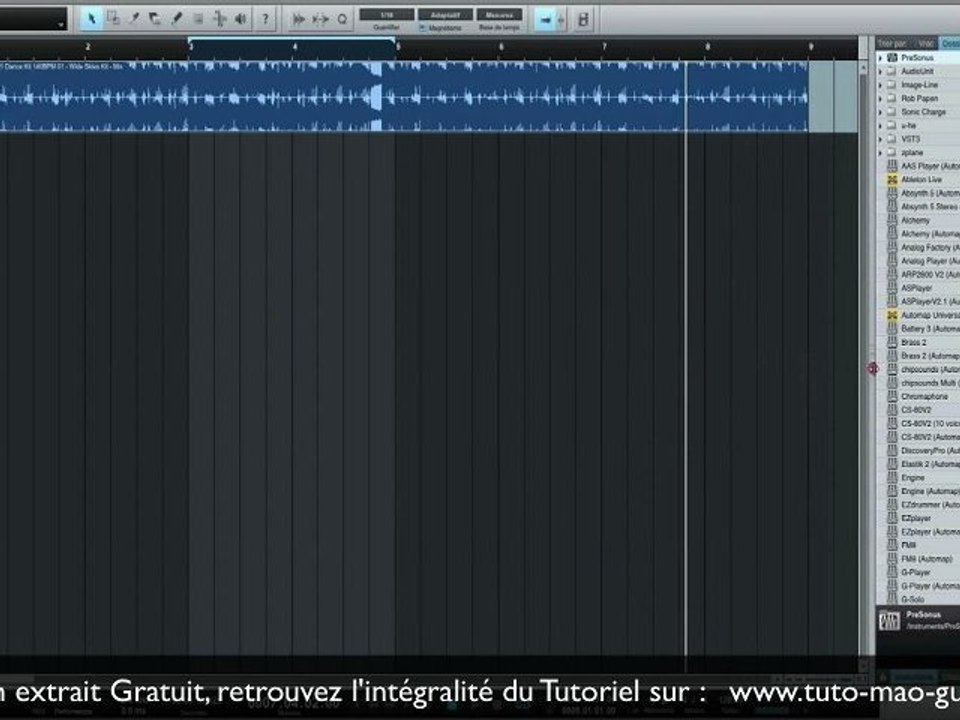Toggle the autoscroll arrow button
Screen dimensions: 960x720
pos(544,20)
